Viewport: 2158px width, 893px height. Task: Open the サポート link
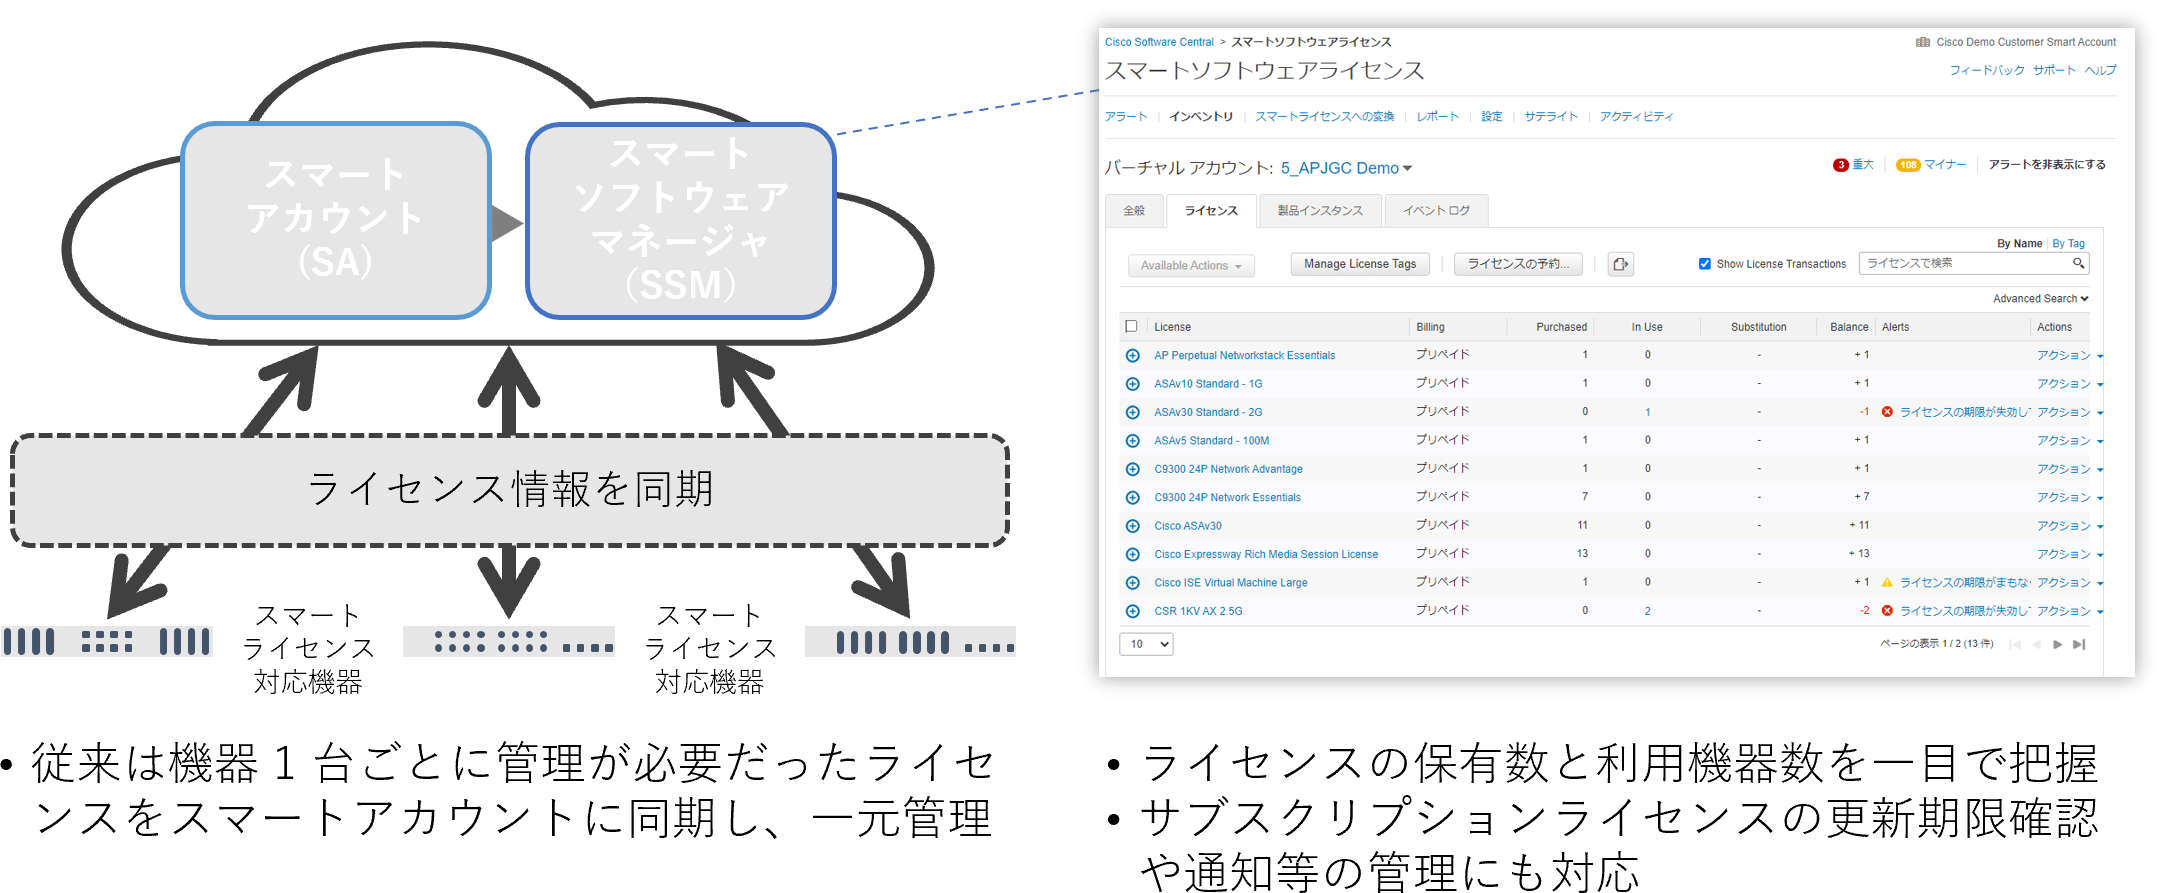pyautogui.click(x=2054, y=71)
